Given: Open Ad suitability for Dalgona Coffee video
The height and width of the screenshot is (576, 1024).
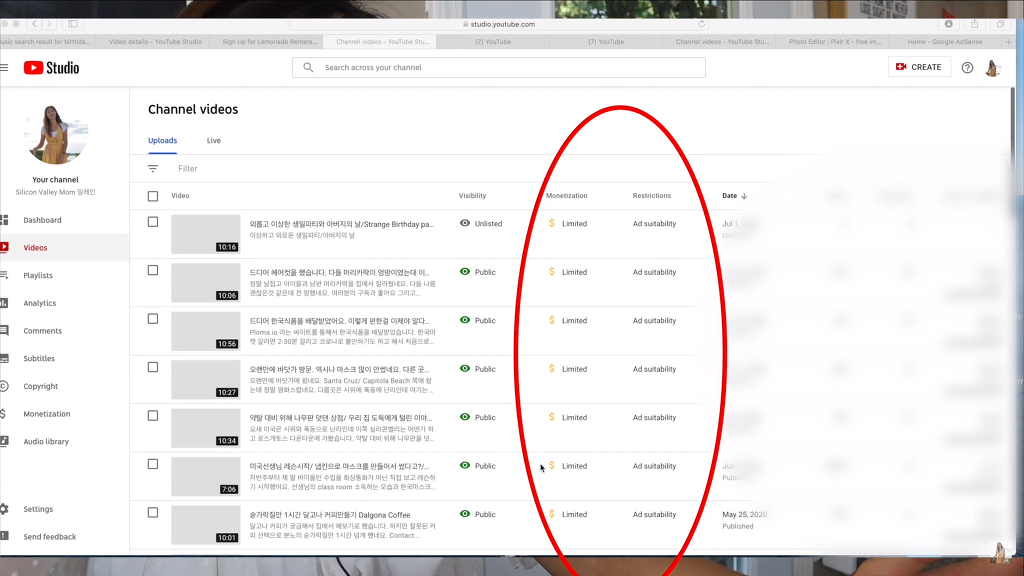Looking at the screenshot, I should [x=654, y=514].
